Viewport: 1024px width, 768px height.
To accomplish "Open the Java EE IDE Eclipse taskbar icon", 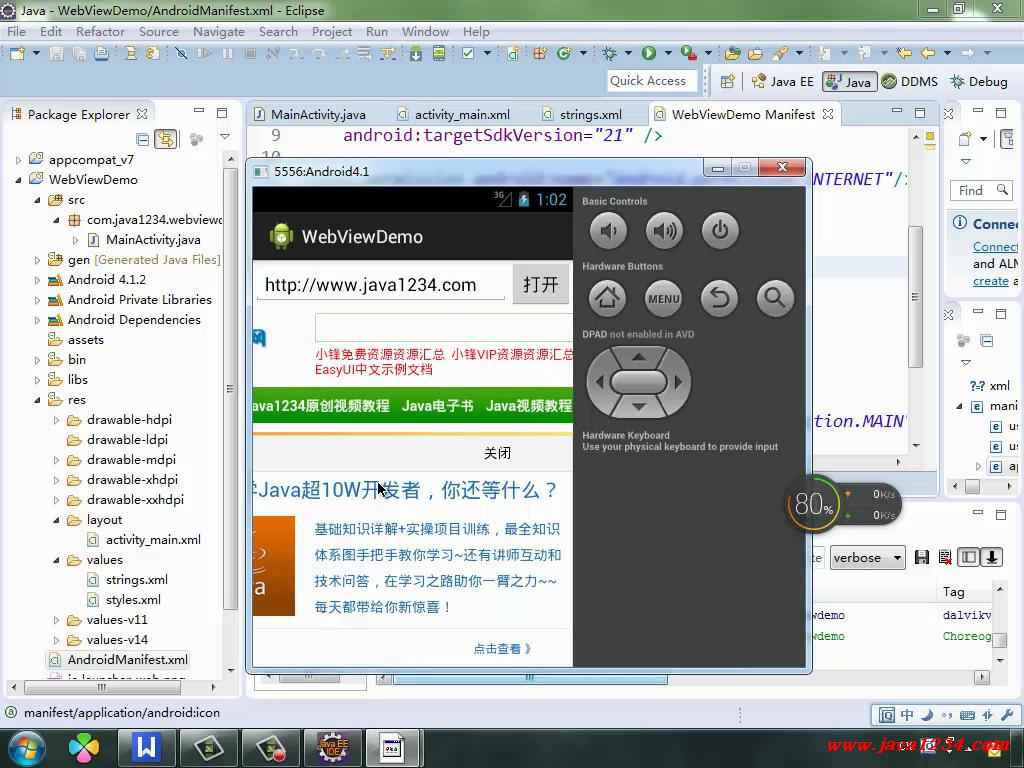I will [x=333, y=748].
